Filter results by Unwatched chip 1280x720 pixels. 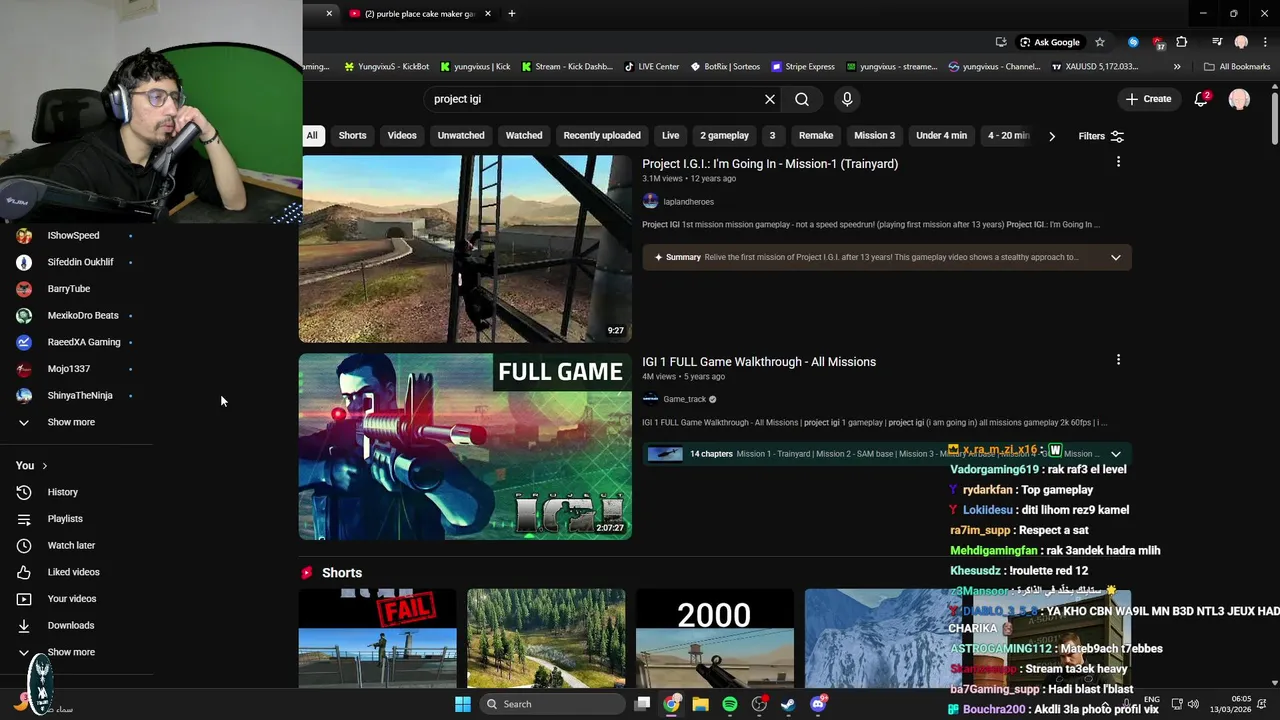[461, 136]
